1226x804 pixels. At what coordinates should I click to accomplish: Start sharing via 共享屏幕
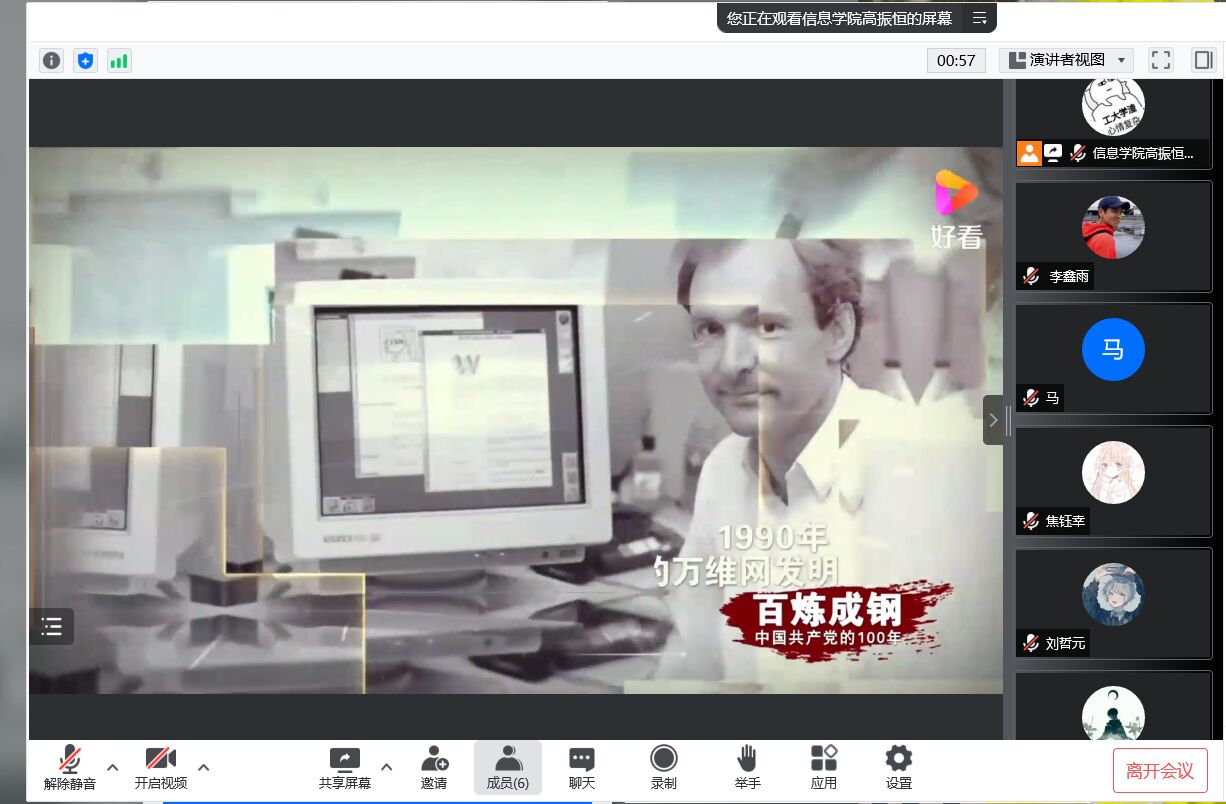tap(345, 768)
